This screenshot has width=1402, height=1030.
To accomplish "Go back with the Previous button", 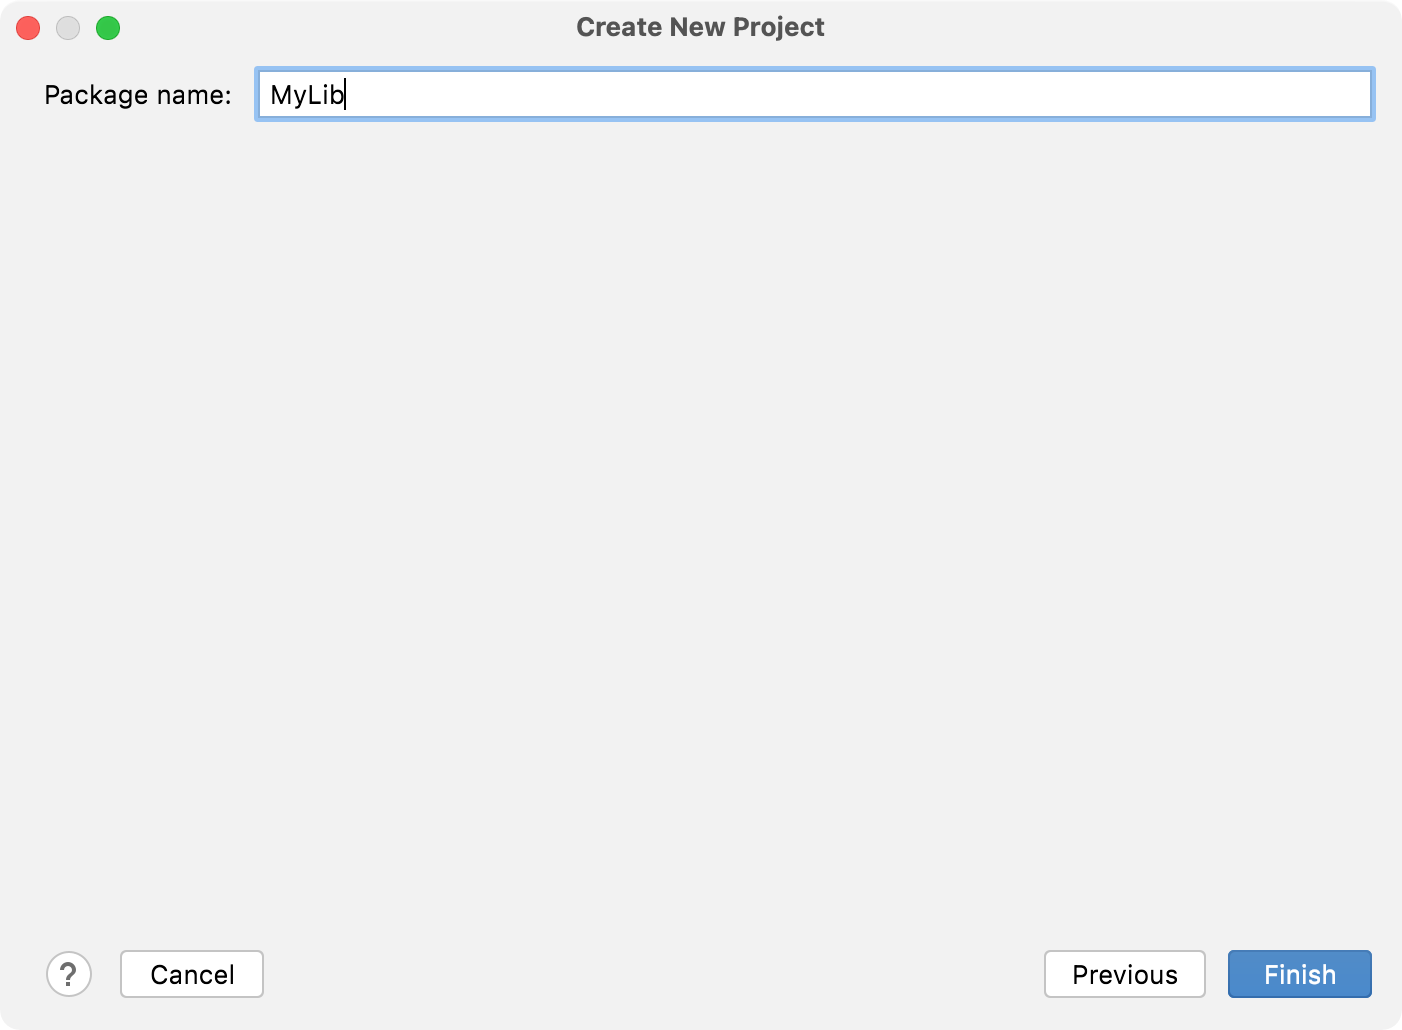I will pos(1124,974).
